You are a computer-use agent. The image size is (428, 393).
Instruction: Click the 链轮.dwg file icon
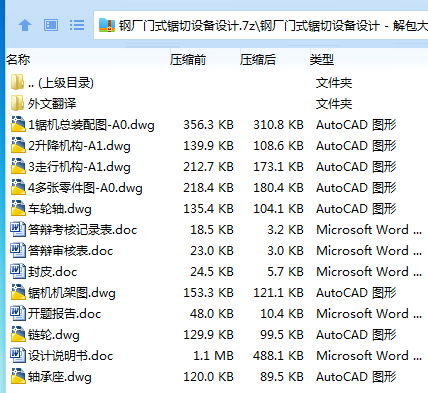tap(18, 334)
